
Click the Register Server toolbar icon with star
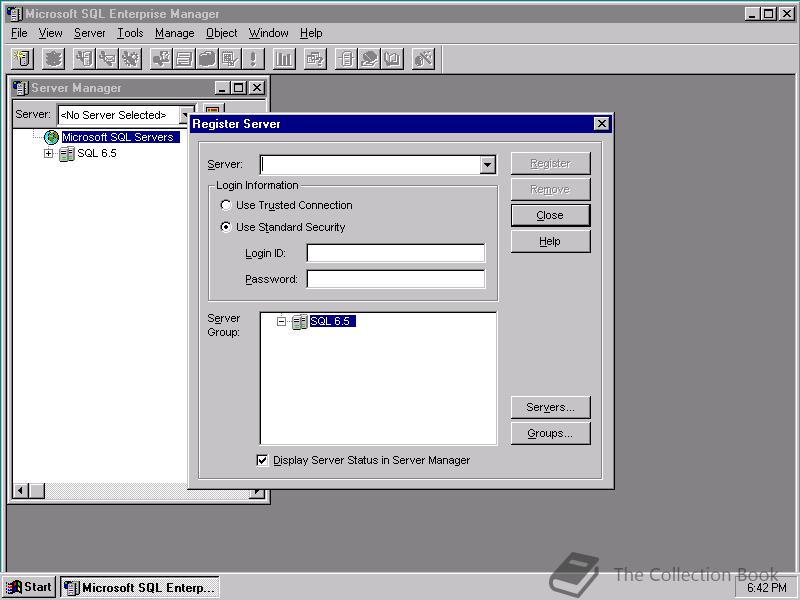click(x=22, y=59)
